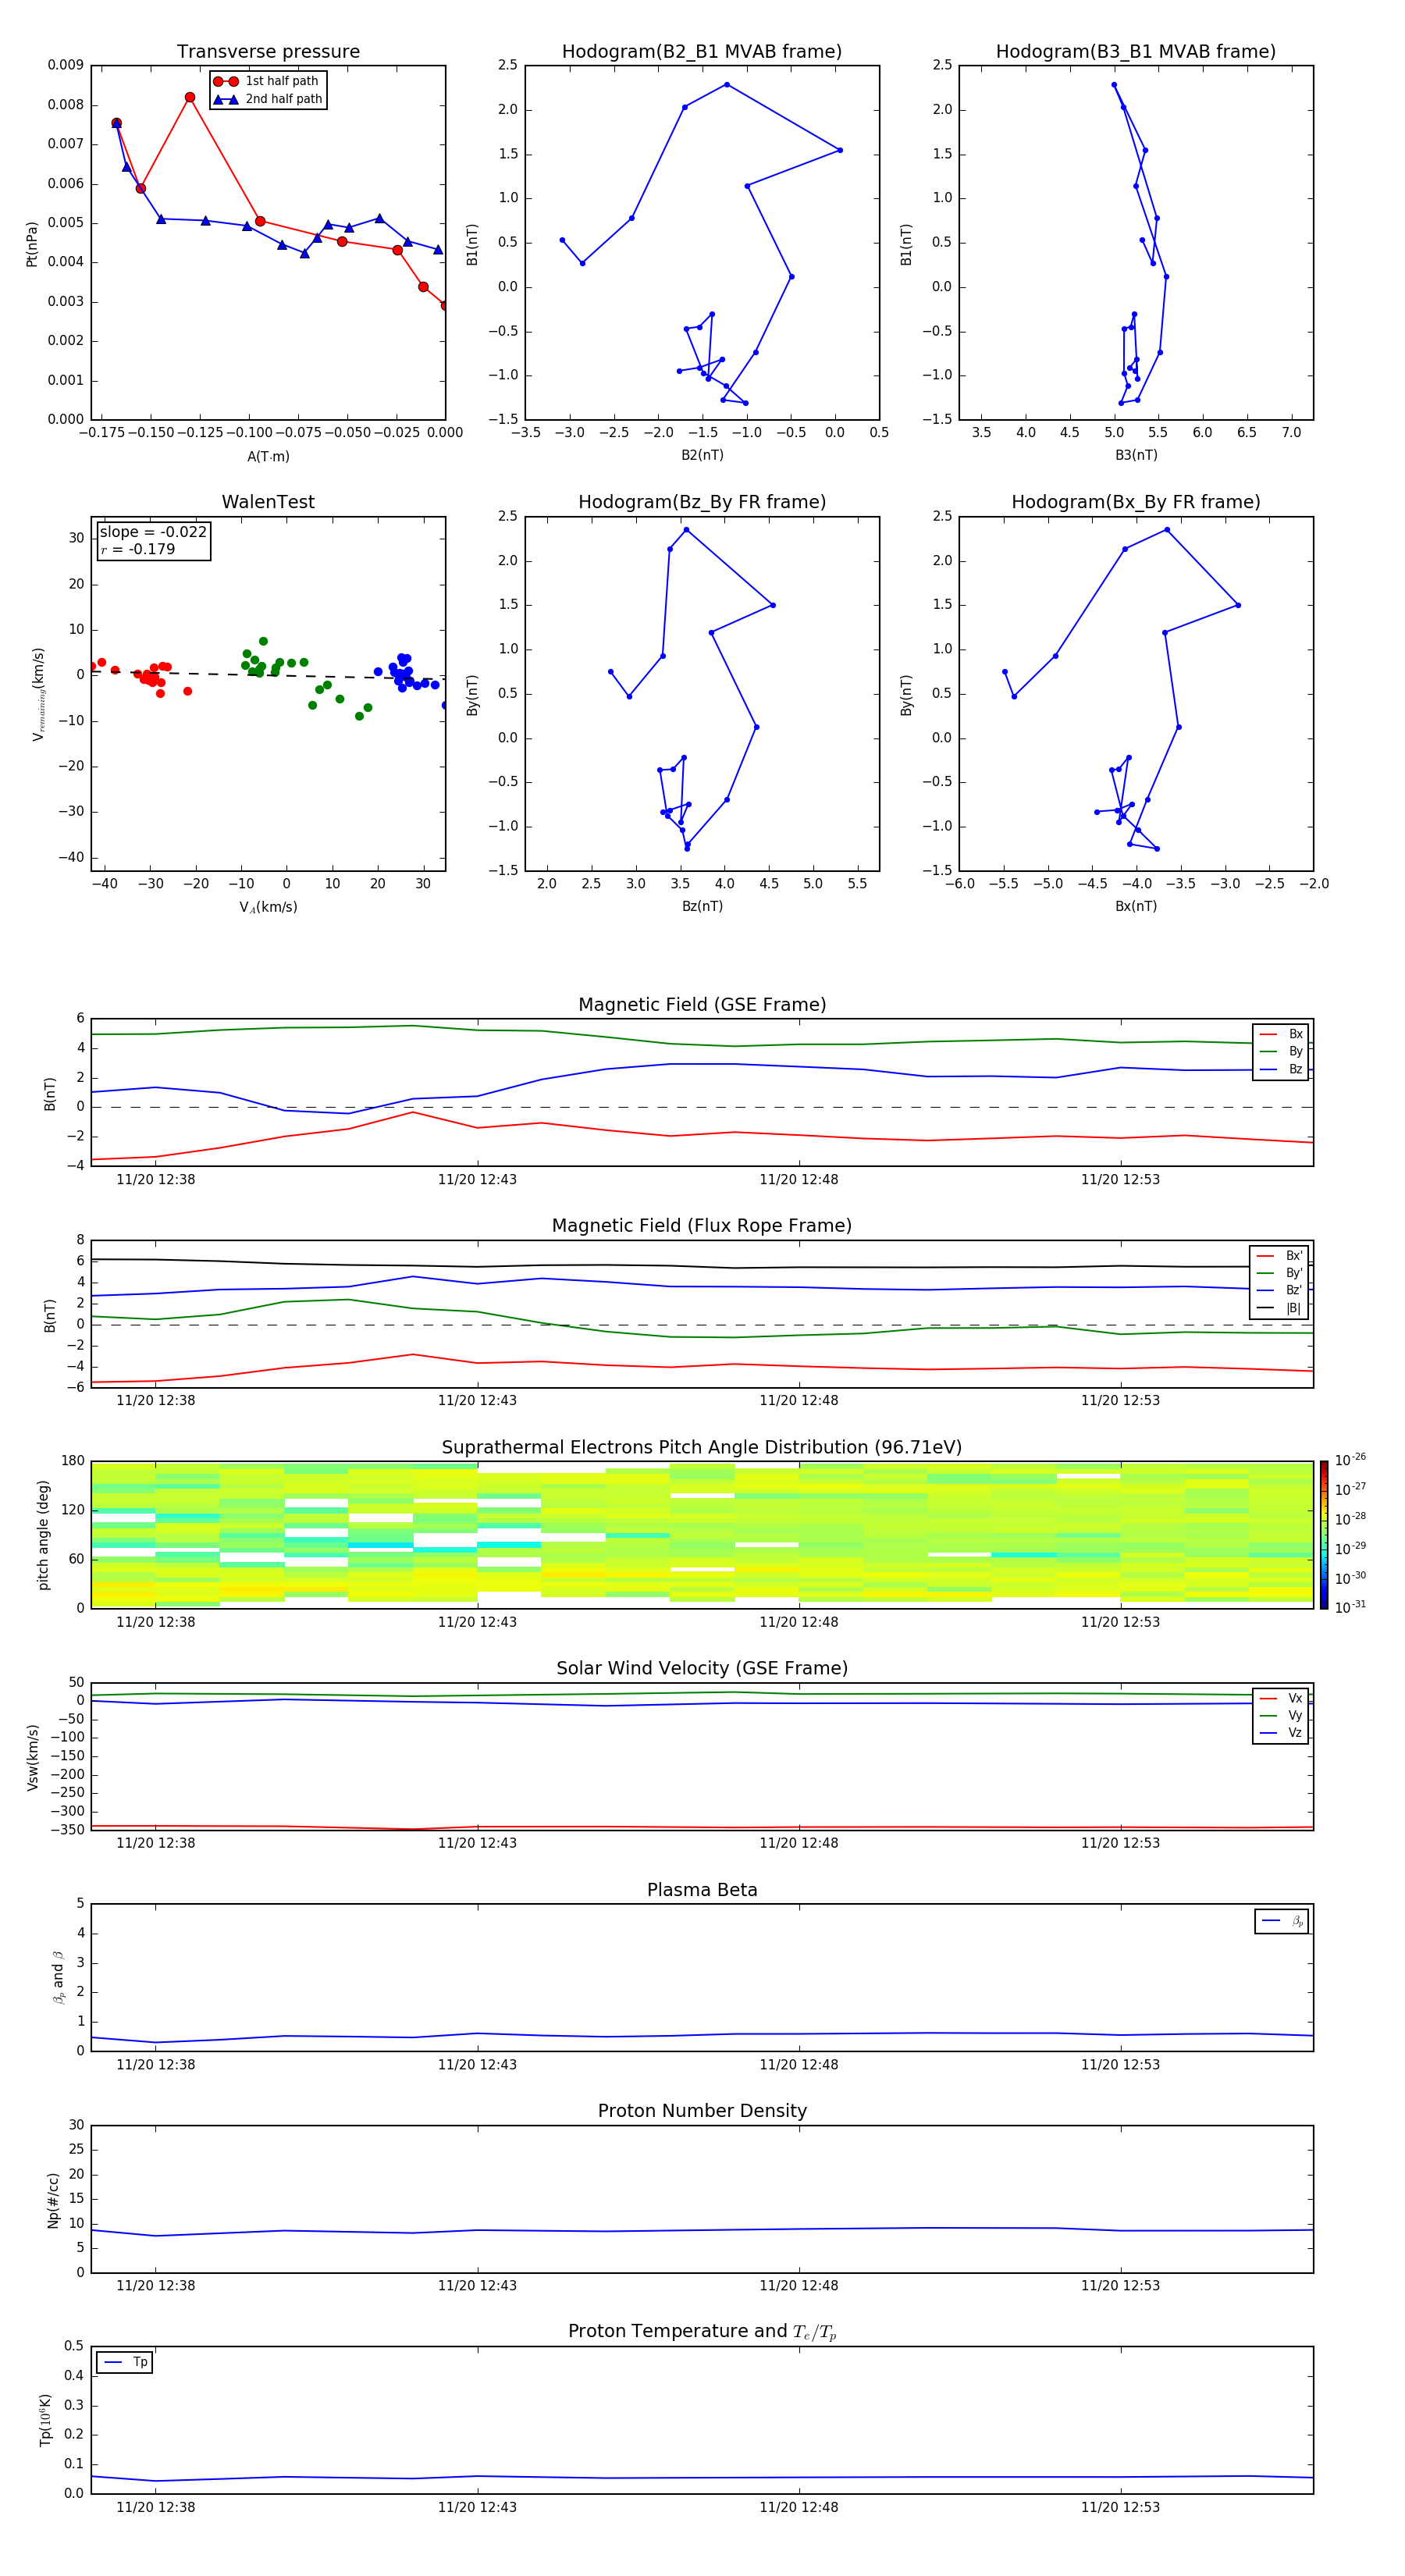1405x2576 pixels.
Task: Click the "Vz" legend entry
Action: coord(1281,1733)
